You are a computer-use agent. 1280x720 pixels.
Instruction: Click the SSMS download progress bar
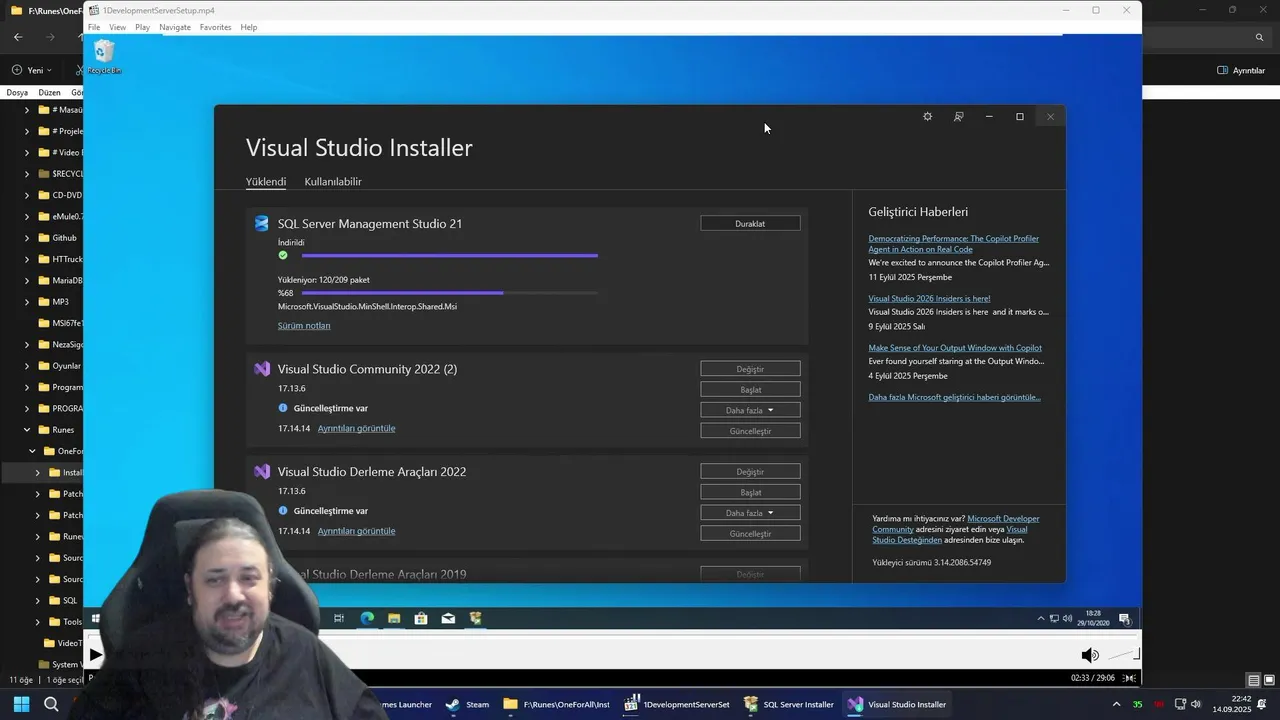point(449,256)
